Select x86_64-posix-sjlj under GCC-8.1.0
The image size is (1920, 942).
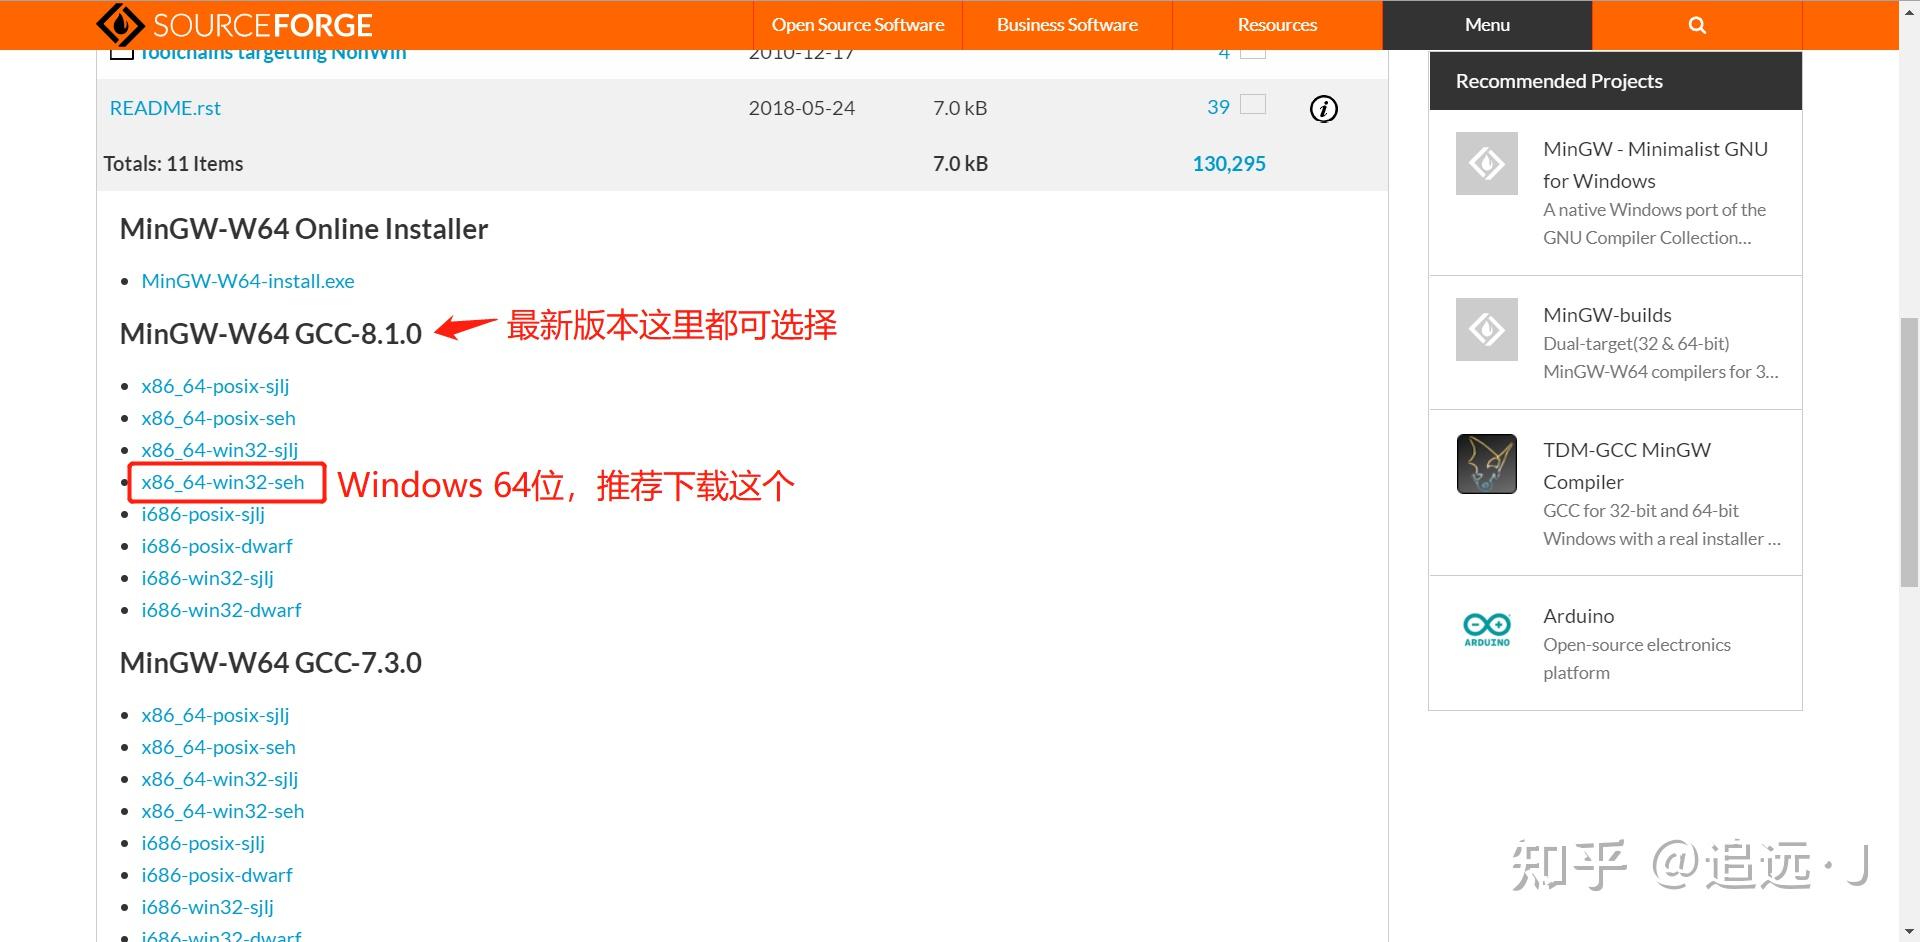(x=215, y=386)
